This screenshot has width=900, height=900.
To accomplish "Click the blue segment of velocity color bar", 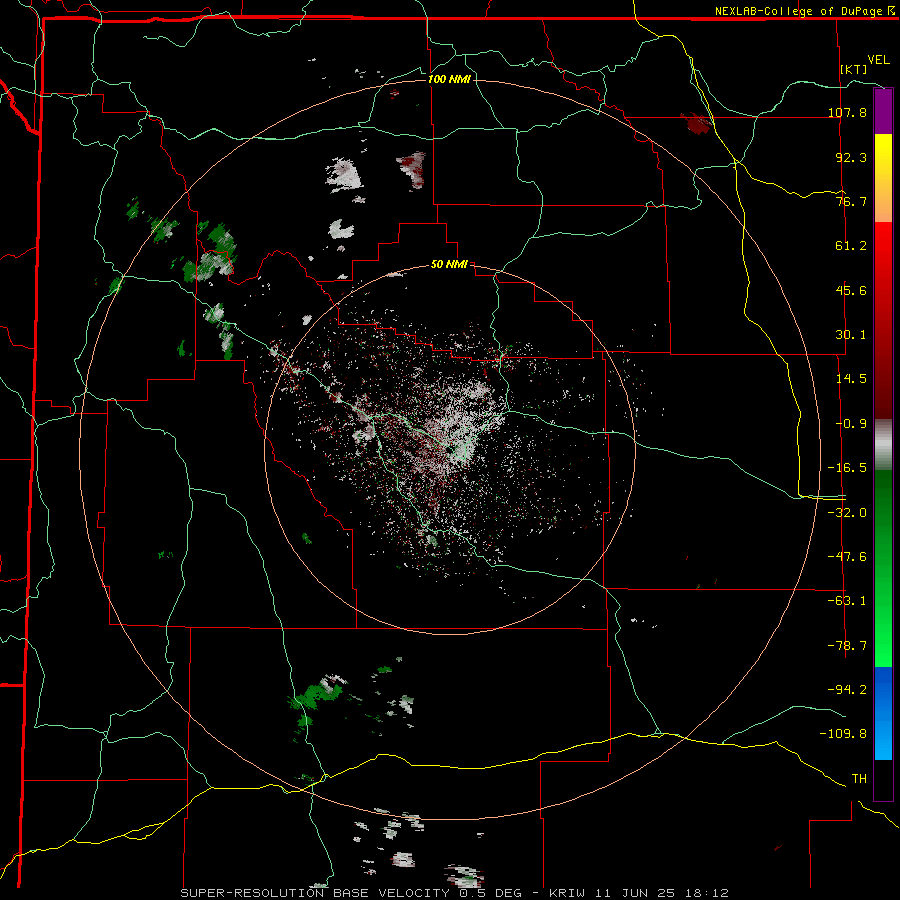I will tap(883, 713).
